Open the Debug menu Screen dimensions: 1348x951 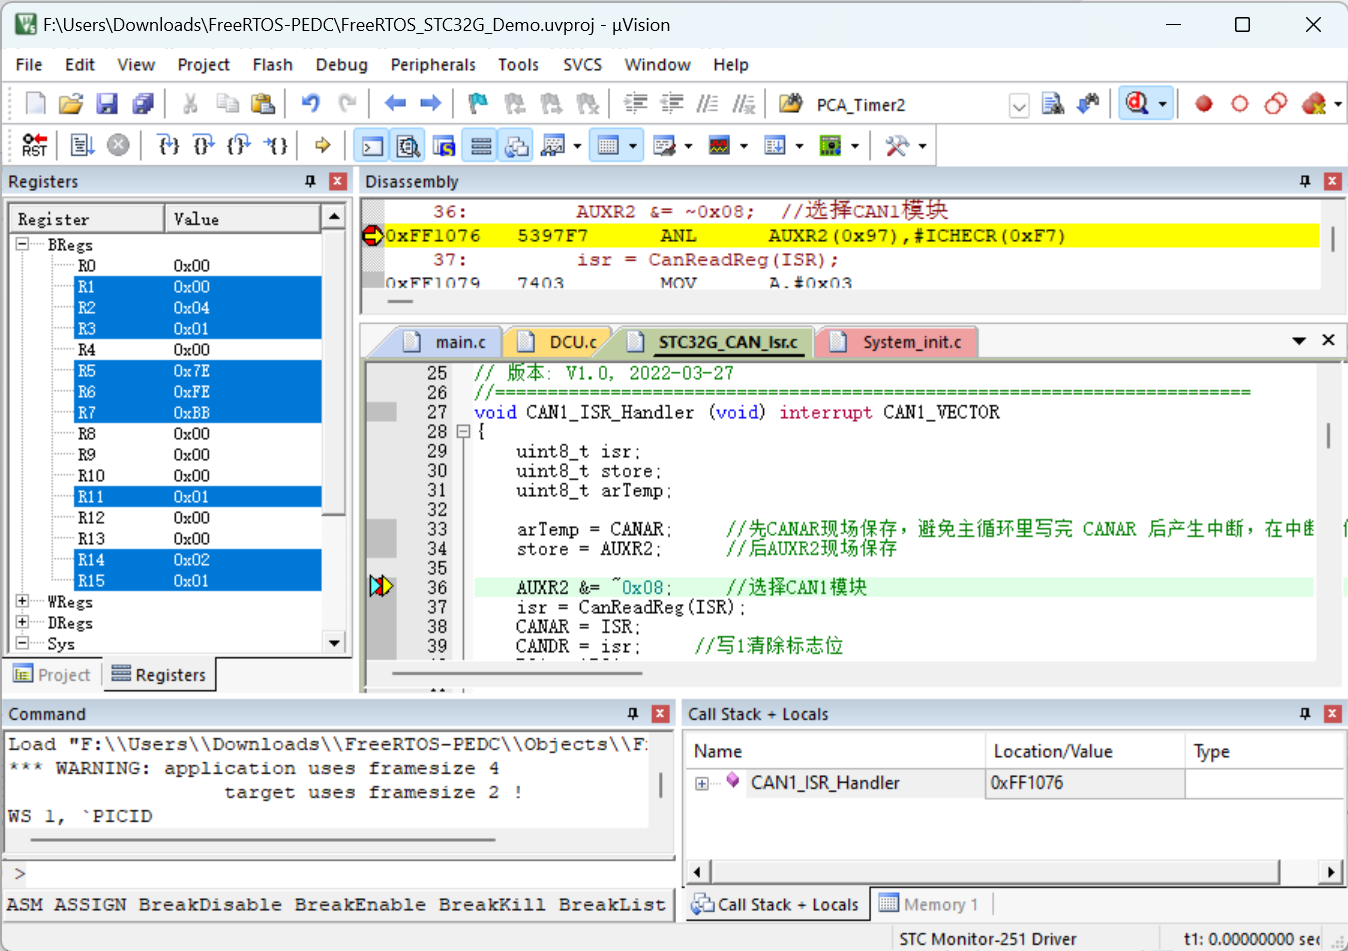(x=341, y=64)
